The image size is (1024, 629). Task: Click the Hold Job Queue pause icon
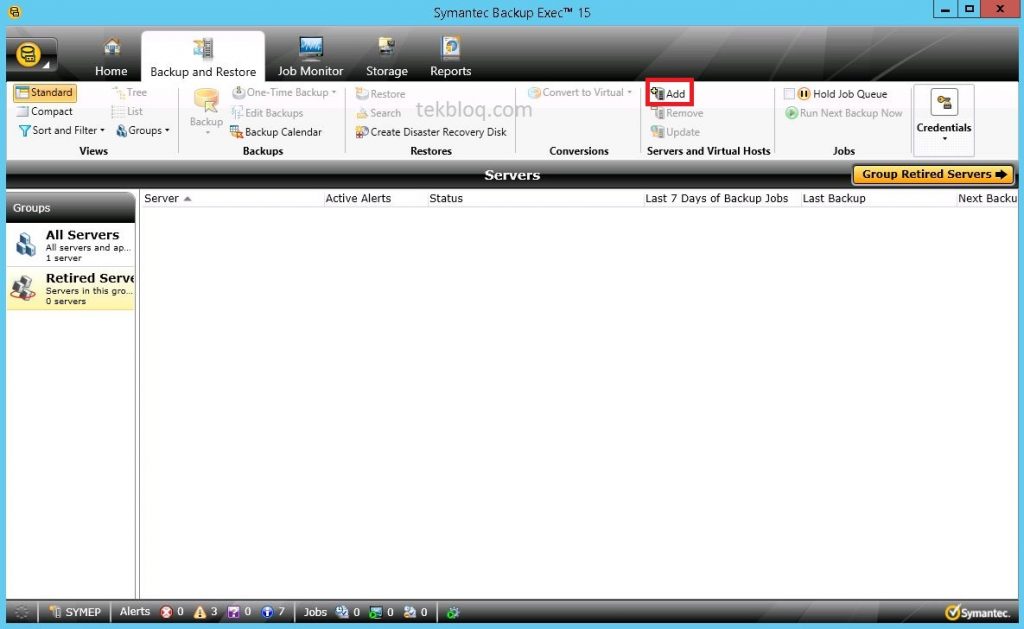(x=804, y=94)
